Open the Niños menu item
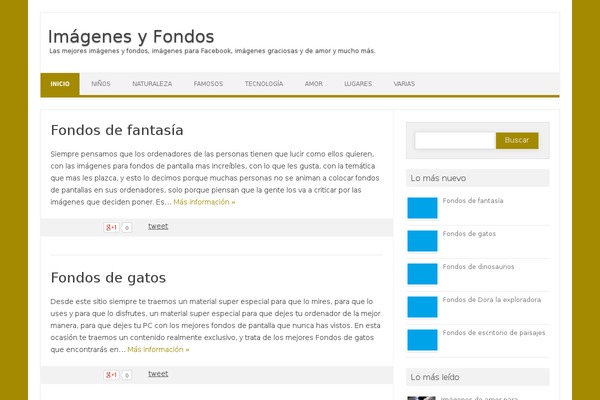Screen dimensions: 600x400 pyautogui.click(x=101, y=84)
